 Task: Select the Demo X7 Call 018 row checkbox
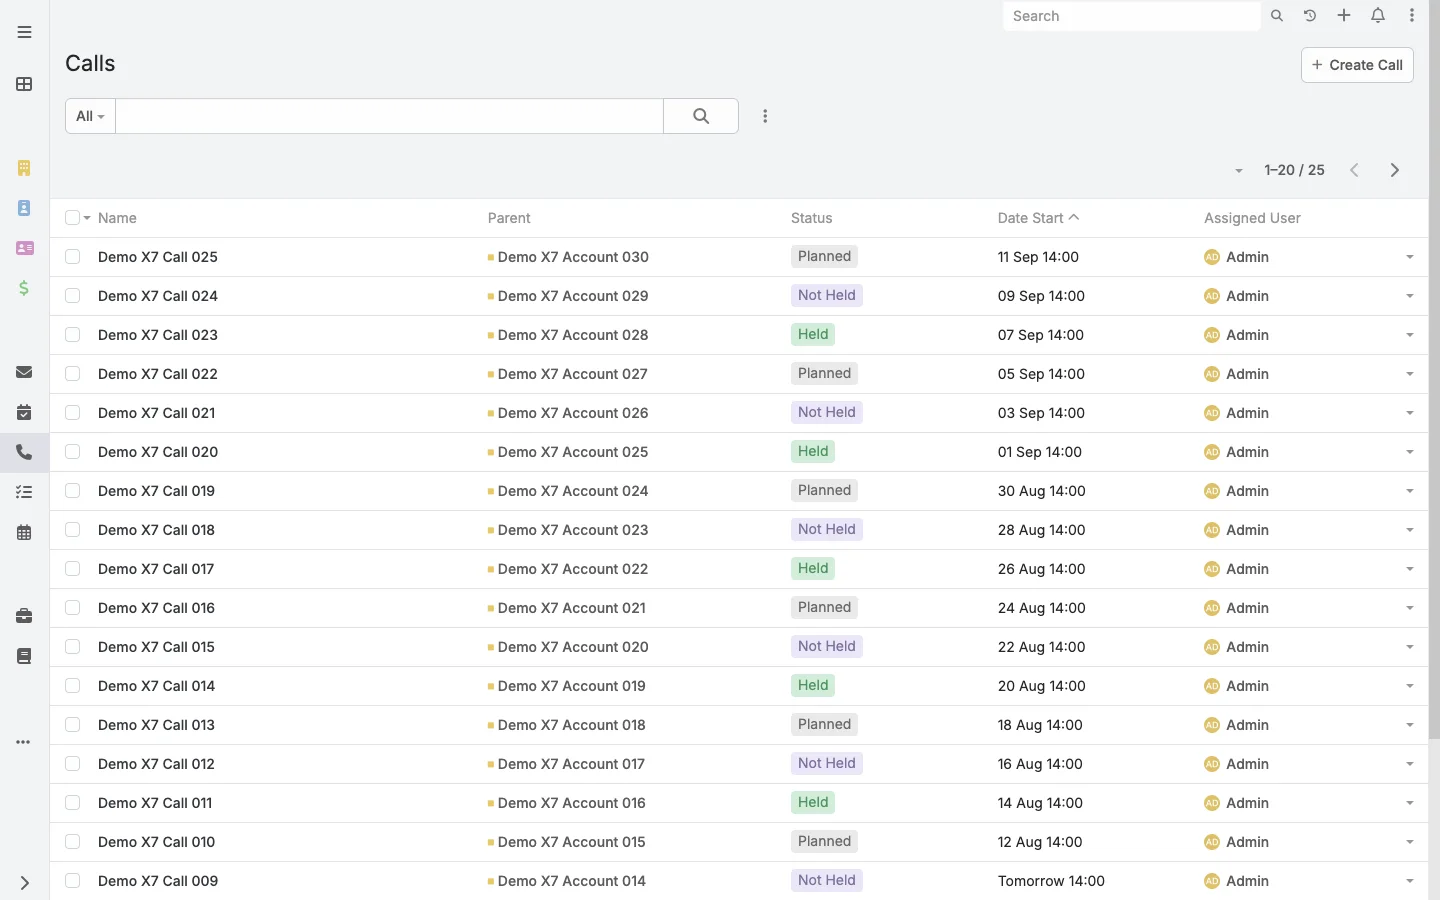72,530
